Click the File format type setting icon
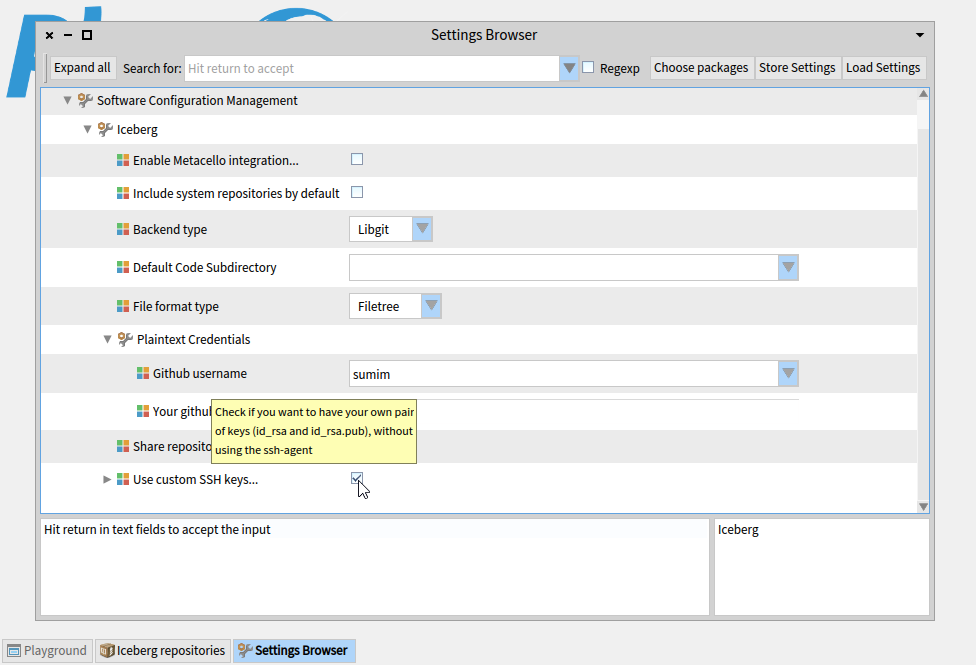The height and width of the screenshot is (665, 976). pos(123,306)
